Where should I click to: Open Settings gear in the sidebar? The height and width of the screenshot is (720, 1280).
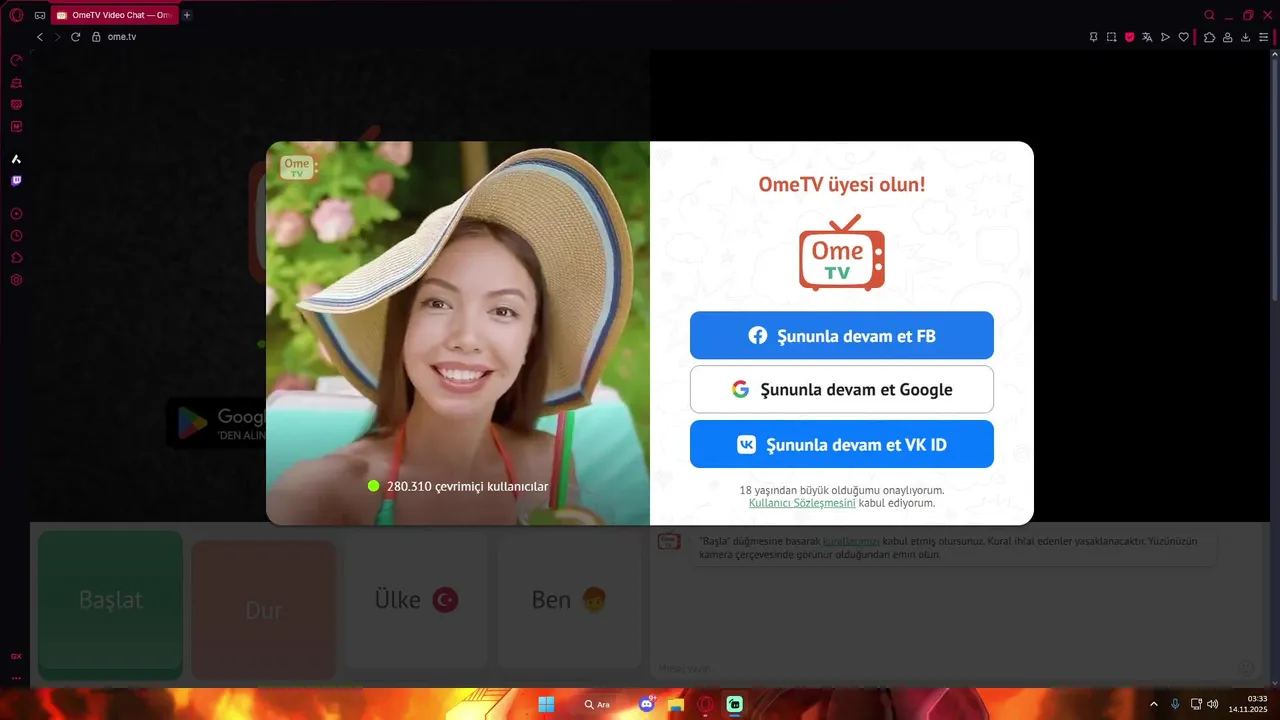click(16, 280)
